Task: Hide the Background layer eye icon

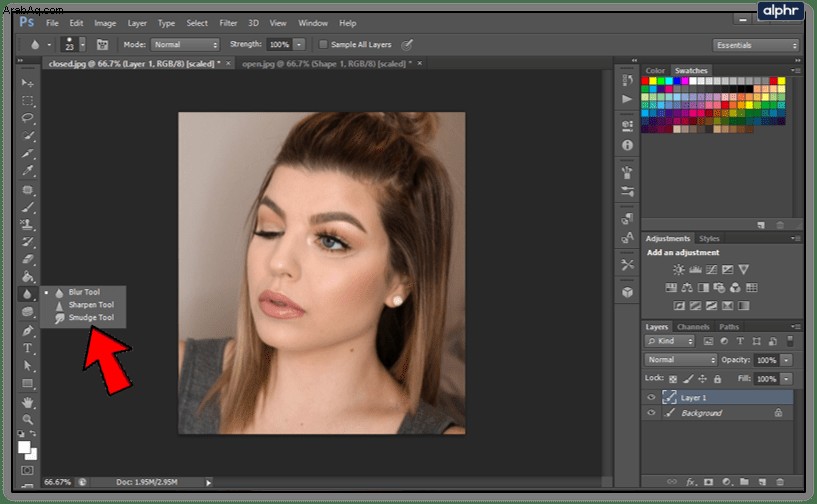Action: pyautogui.click(x=651, y=413)
